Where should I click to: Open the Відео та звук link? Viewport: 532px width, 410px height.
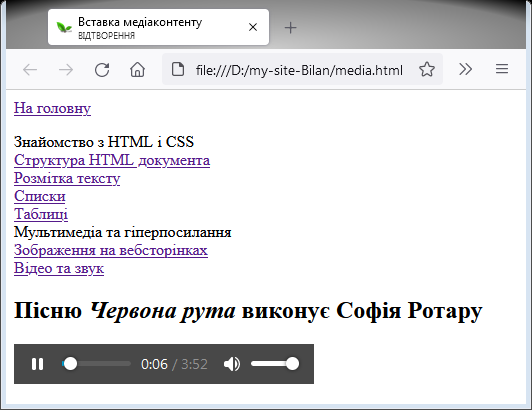click(x=59, y=268)
